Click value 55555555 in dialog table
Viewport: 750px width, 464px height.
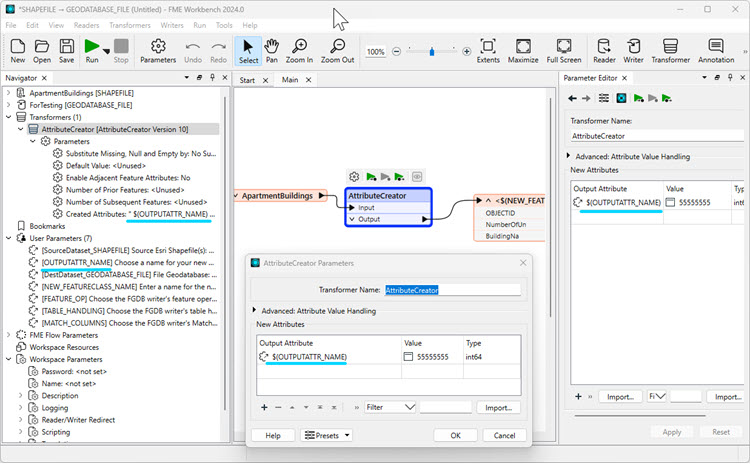pos(432,357)
